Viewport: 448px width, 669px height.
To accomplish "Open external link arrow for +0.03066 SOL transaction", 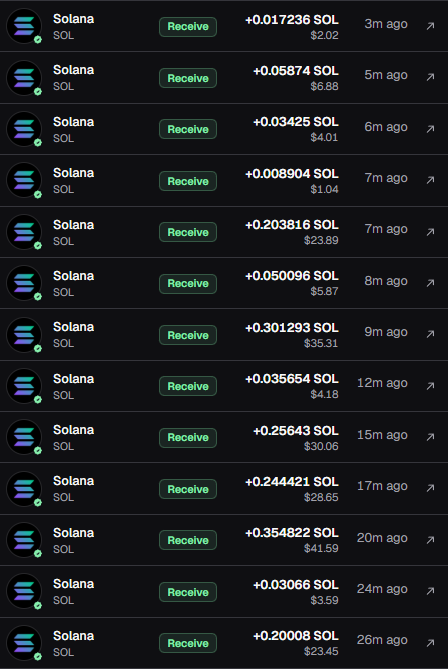I will click(x=431, y=591).
